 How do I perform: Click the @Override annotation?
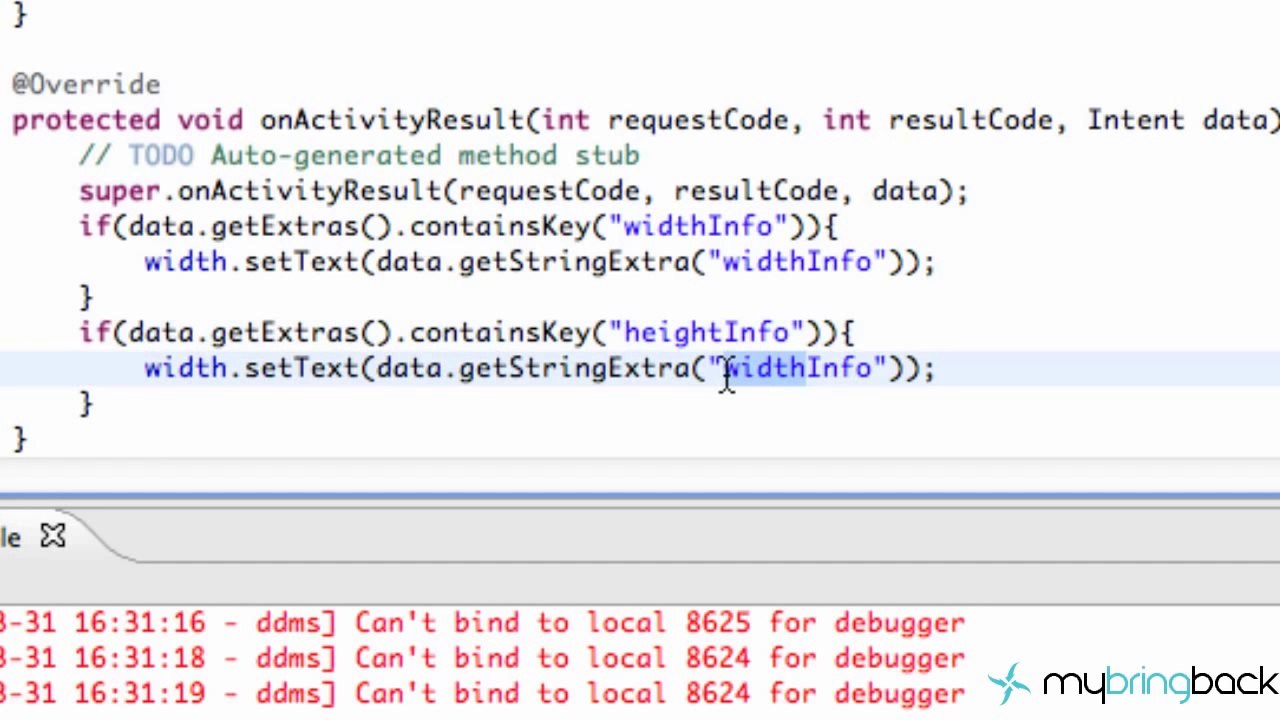(x=86, y=84)
